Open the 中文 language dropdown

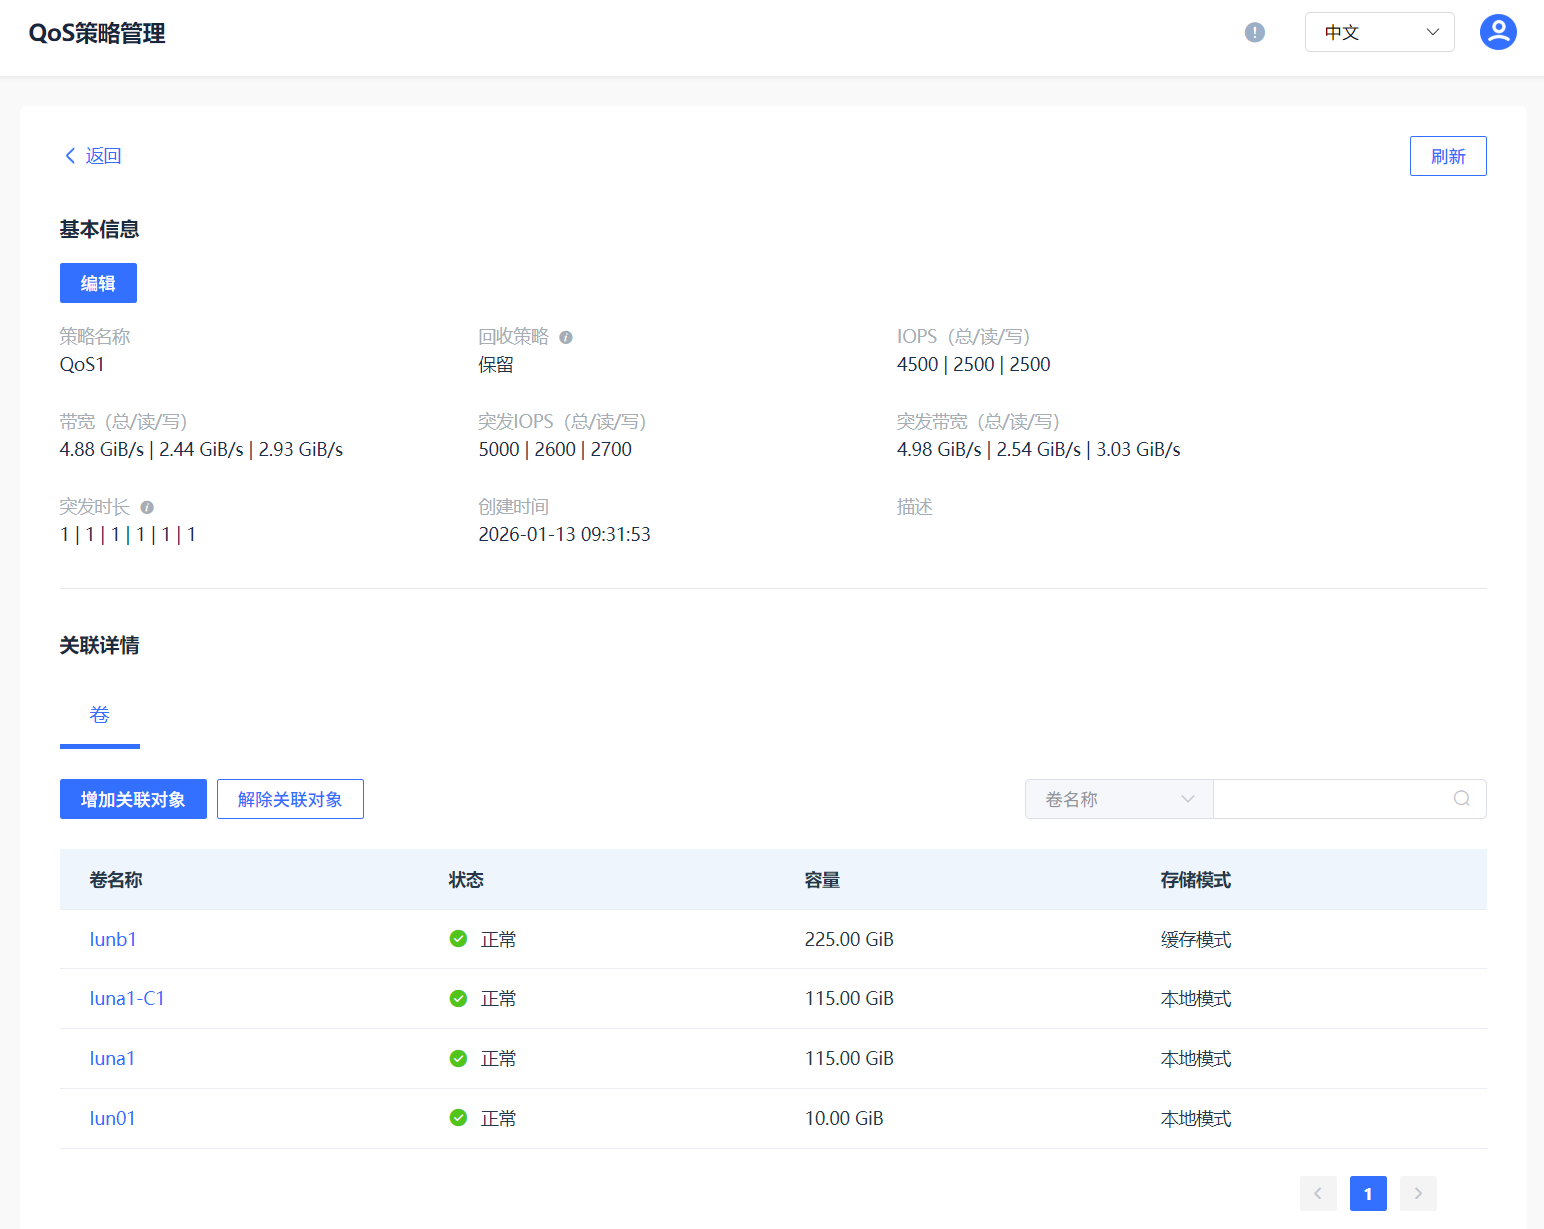click(1379, 33)
